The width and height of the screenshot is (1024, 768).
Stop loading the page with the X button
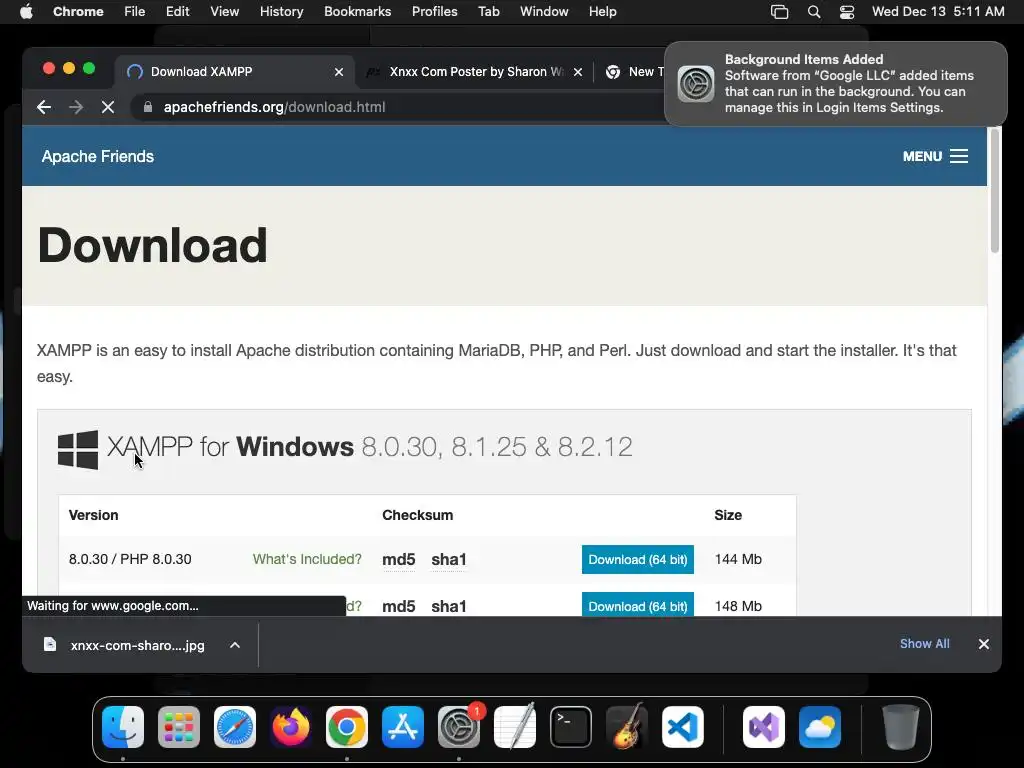click(108, 107)
